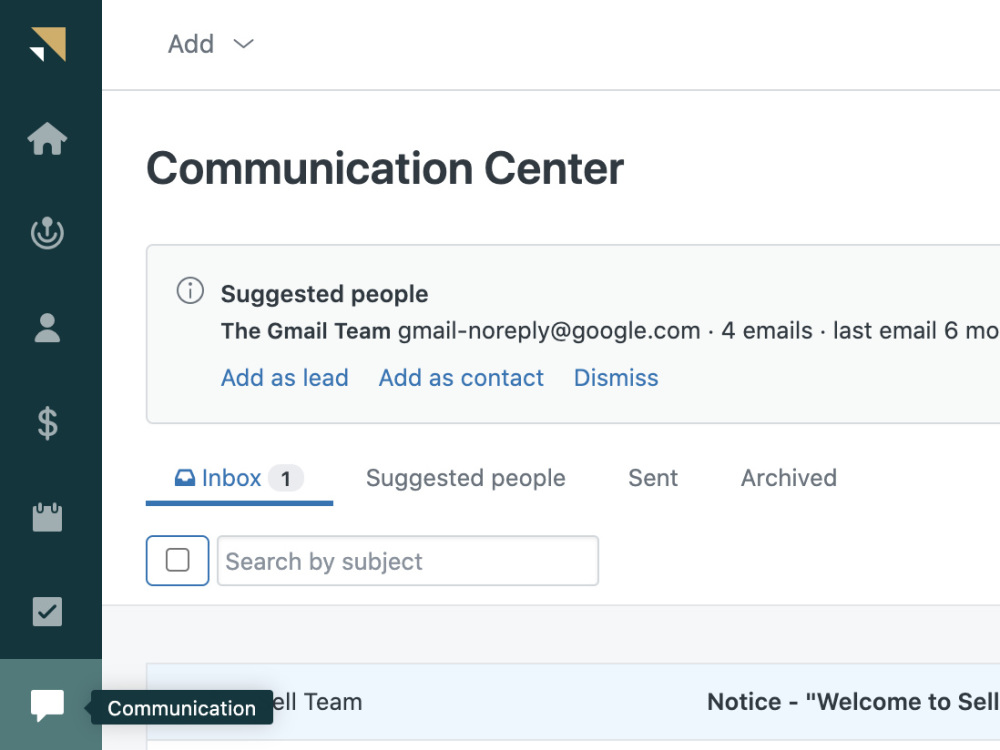Dismiss the Gmail Team suggestion
Image resolution: width=1000 pixels, height=750 pixels.
(616, 378)
